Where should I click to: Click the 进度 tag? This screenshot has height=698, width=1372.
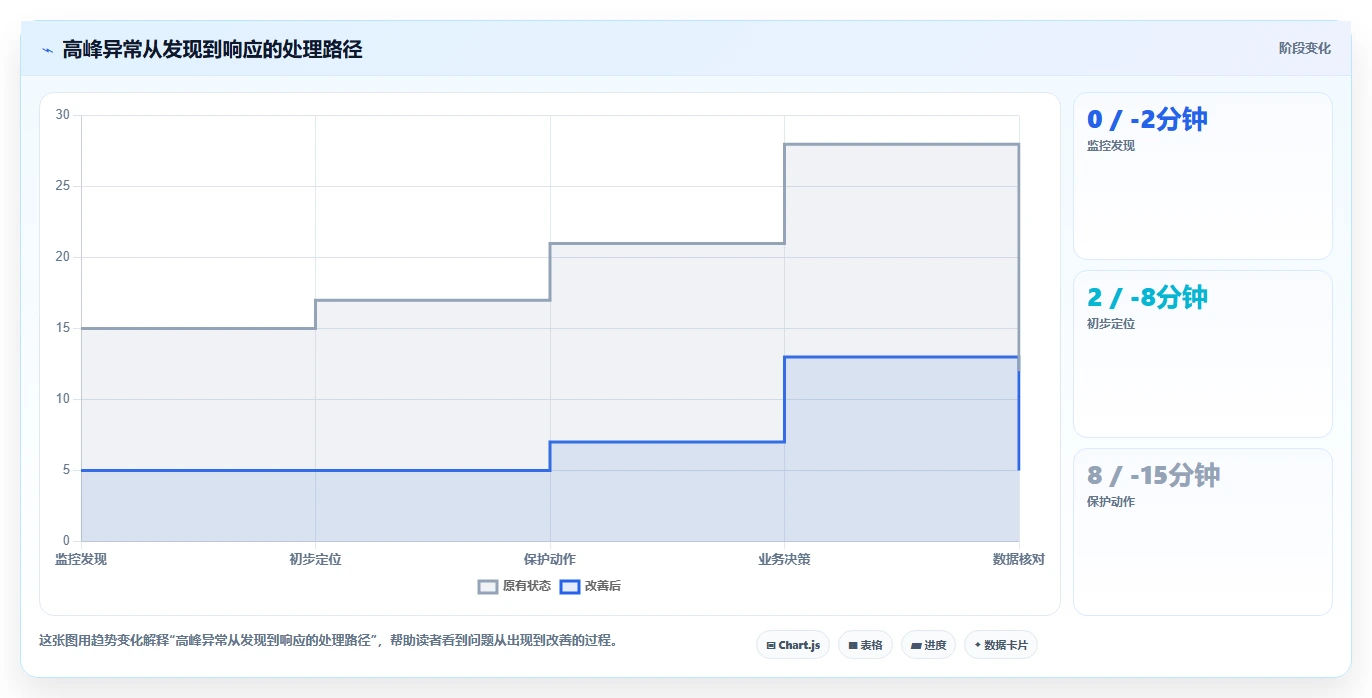(928, 645)
